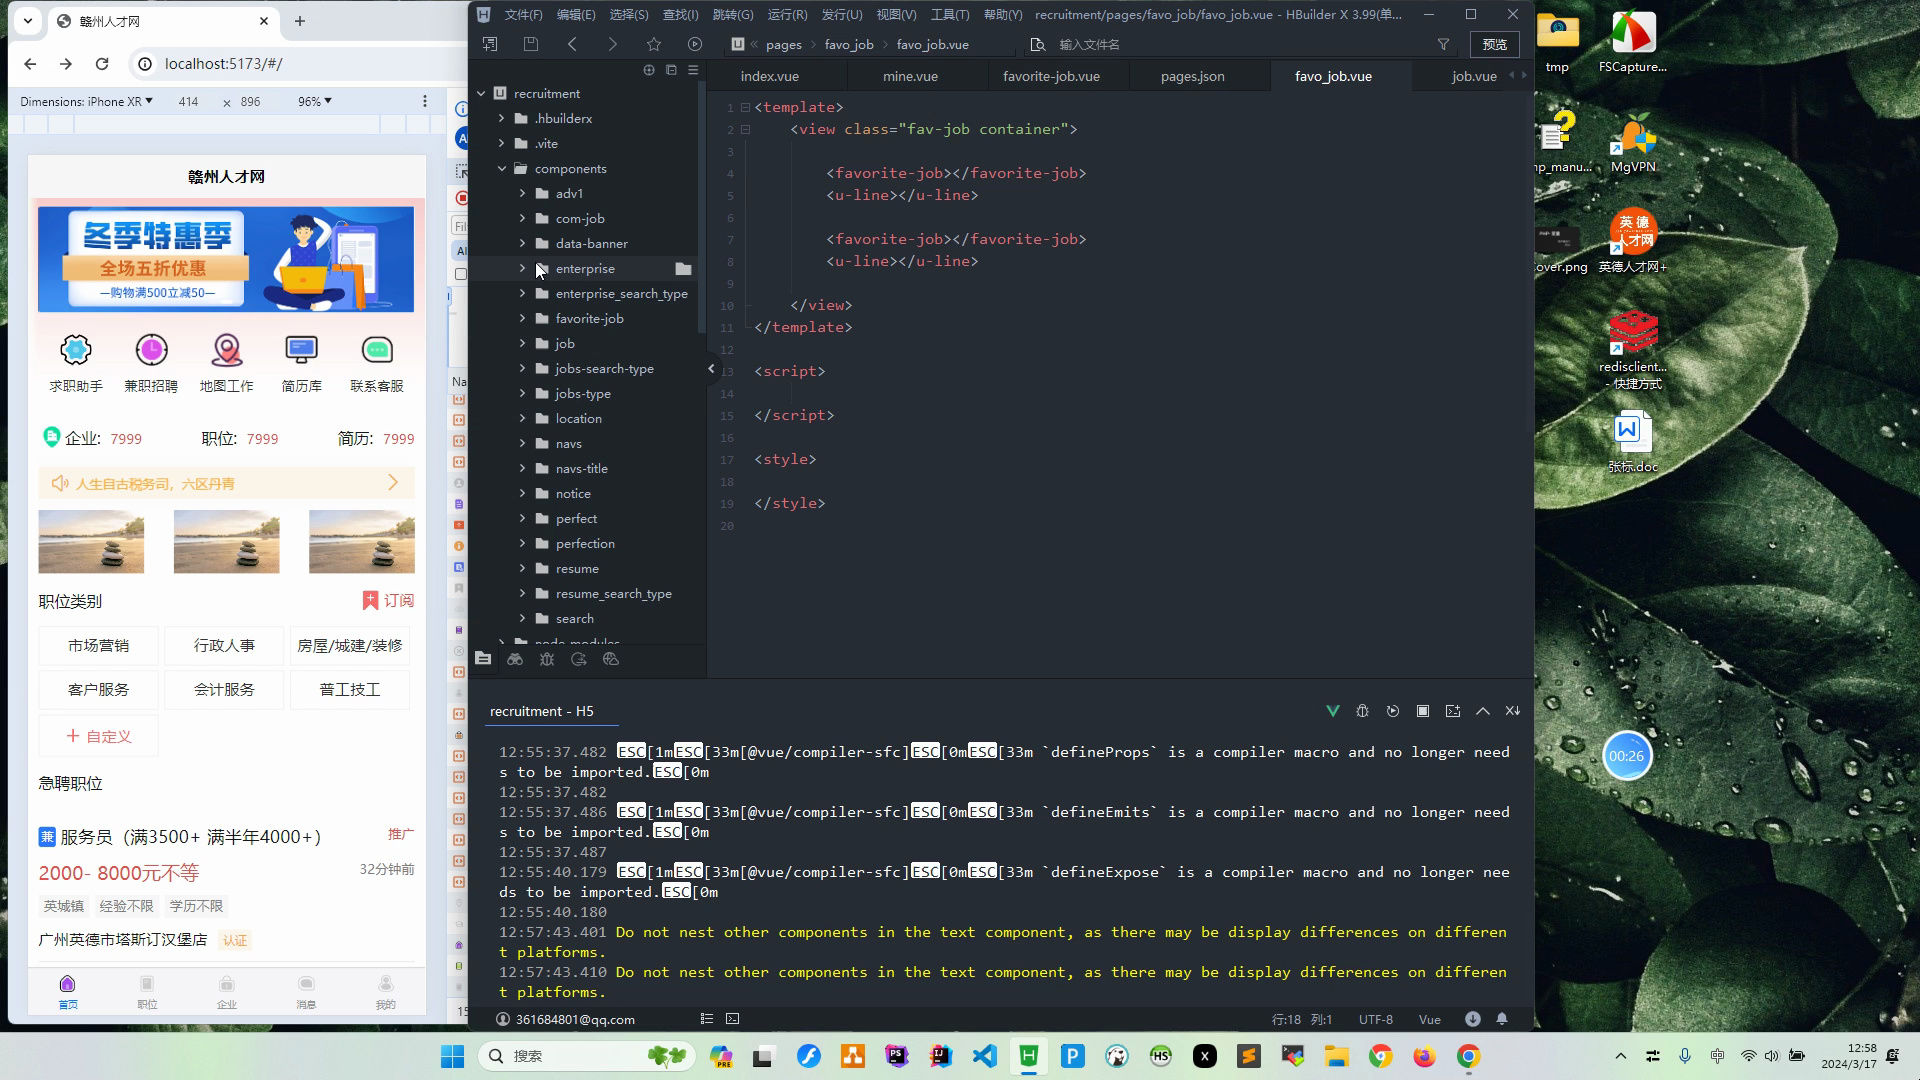Click the navigate forward arrow in HBuilder toolbar
This screenshot has width=1920, height=1080.
(612, 44)
